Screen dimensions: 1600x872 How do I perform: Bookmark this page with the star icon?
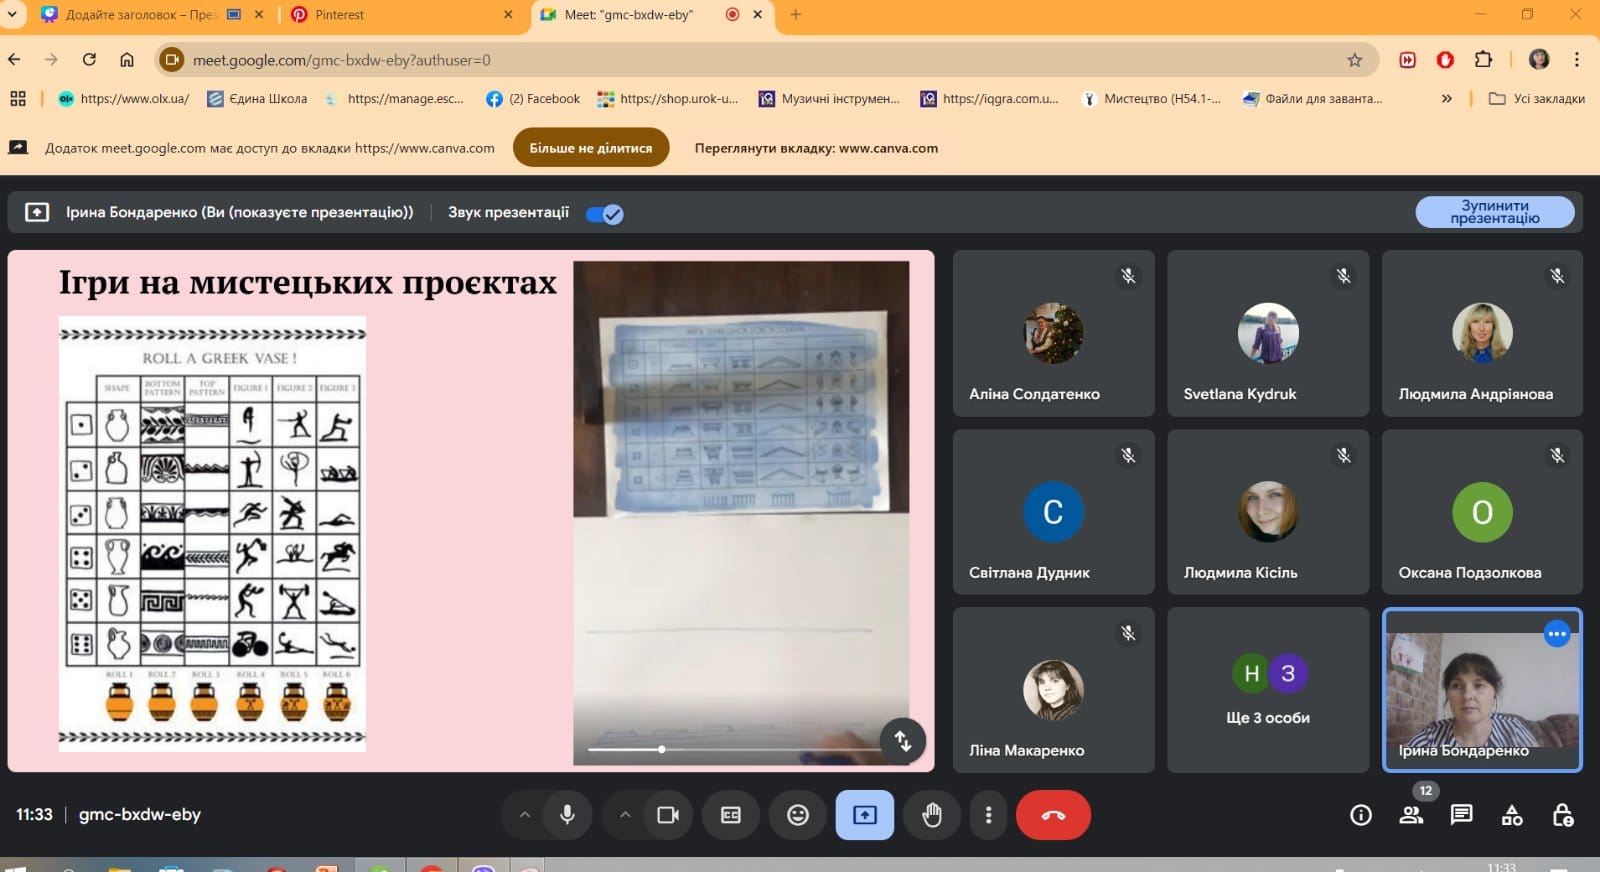tap(1355, 60)
